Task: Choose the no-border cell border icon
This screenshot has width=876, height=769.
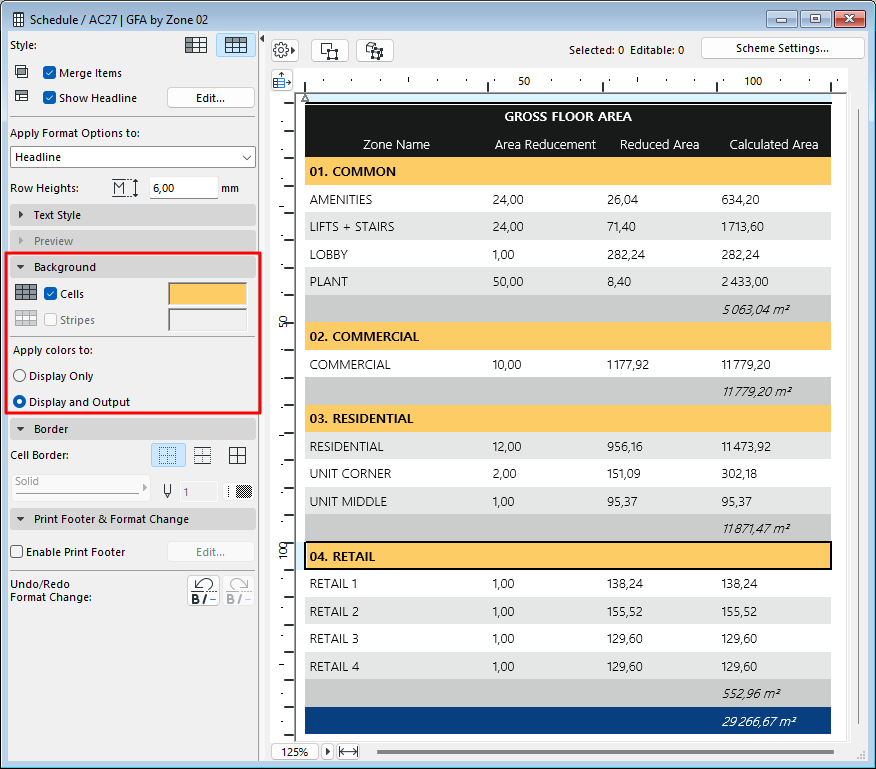Action: tap(168, 456)
